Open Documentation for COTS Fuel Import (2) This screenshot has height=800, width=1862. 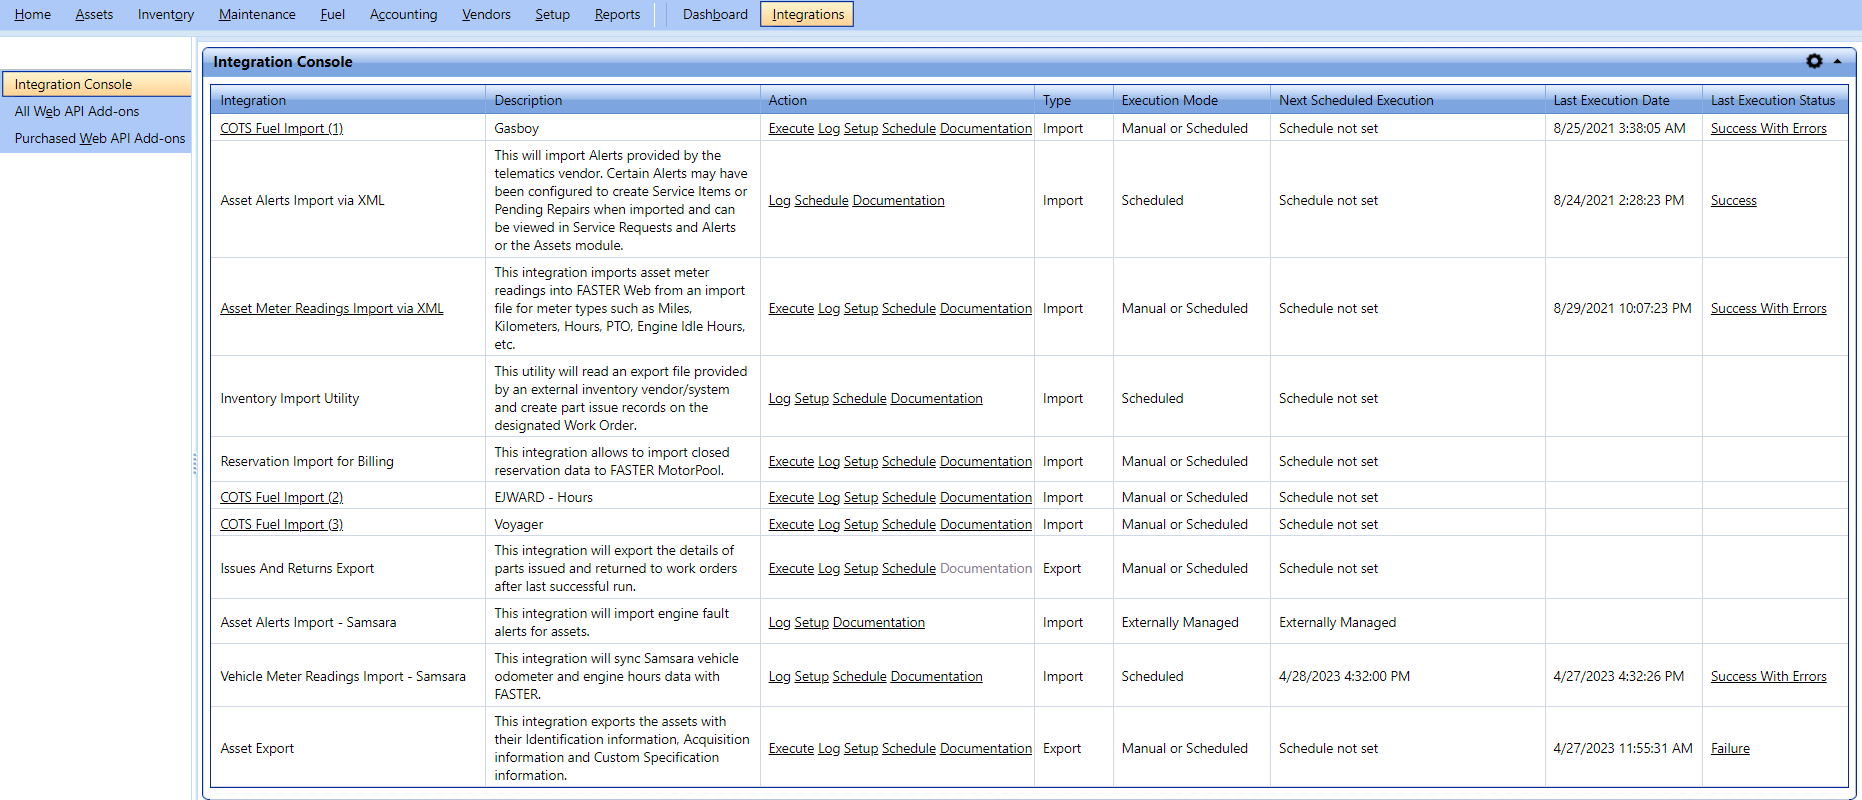tap(985, 497)
